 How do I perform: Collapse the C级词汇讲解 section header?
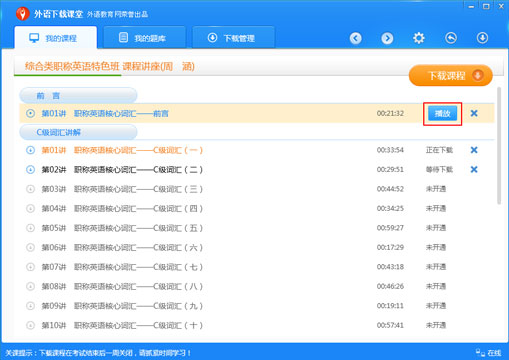78,132
